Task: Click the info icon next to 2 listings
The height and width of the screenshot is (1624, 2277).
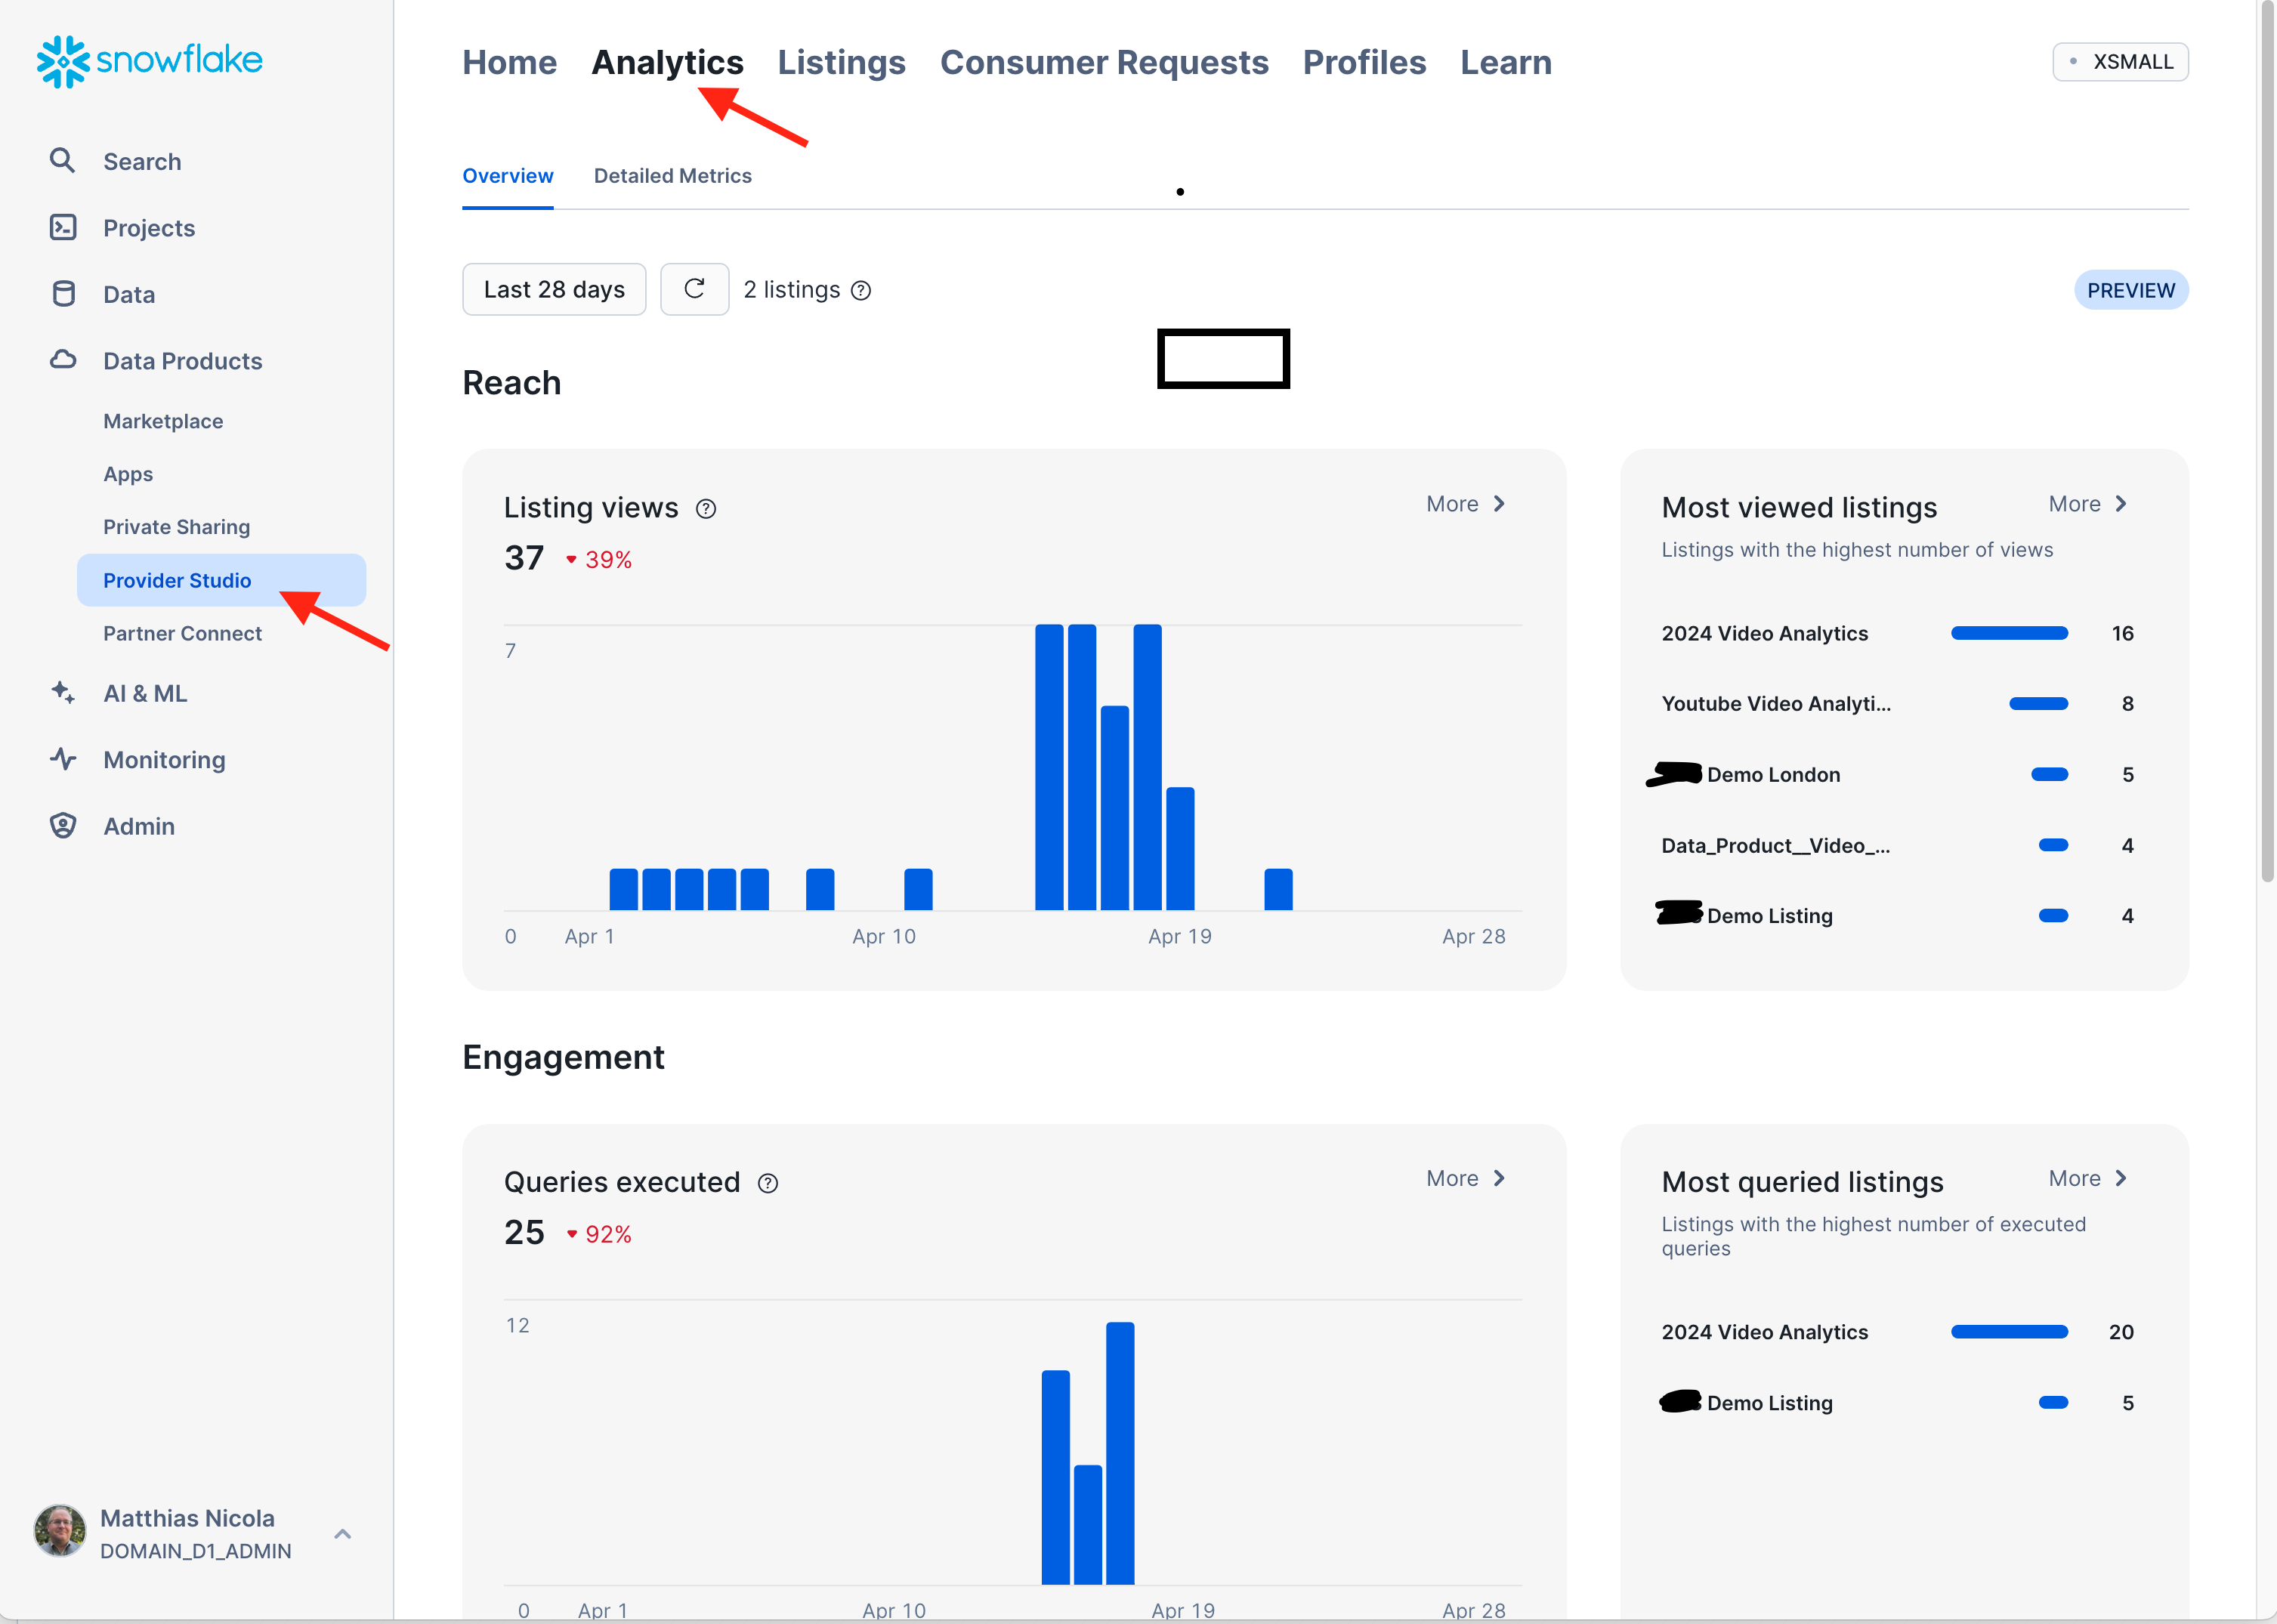Action: pyautogui.click(x=861, y=290)
